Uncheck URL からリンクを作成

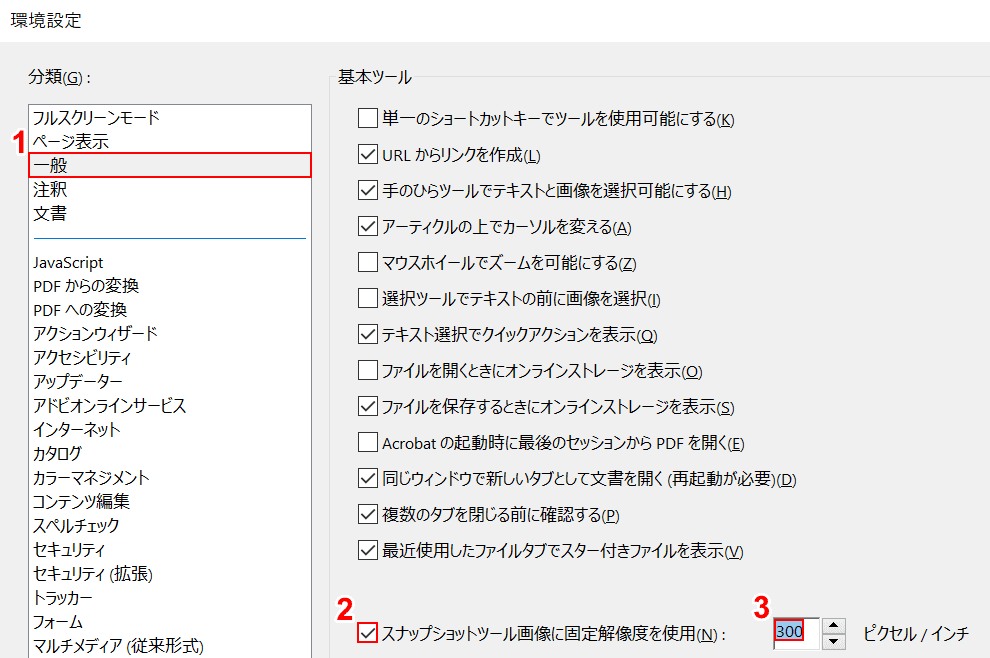(x=367, y=154)
